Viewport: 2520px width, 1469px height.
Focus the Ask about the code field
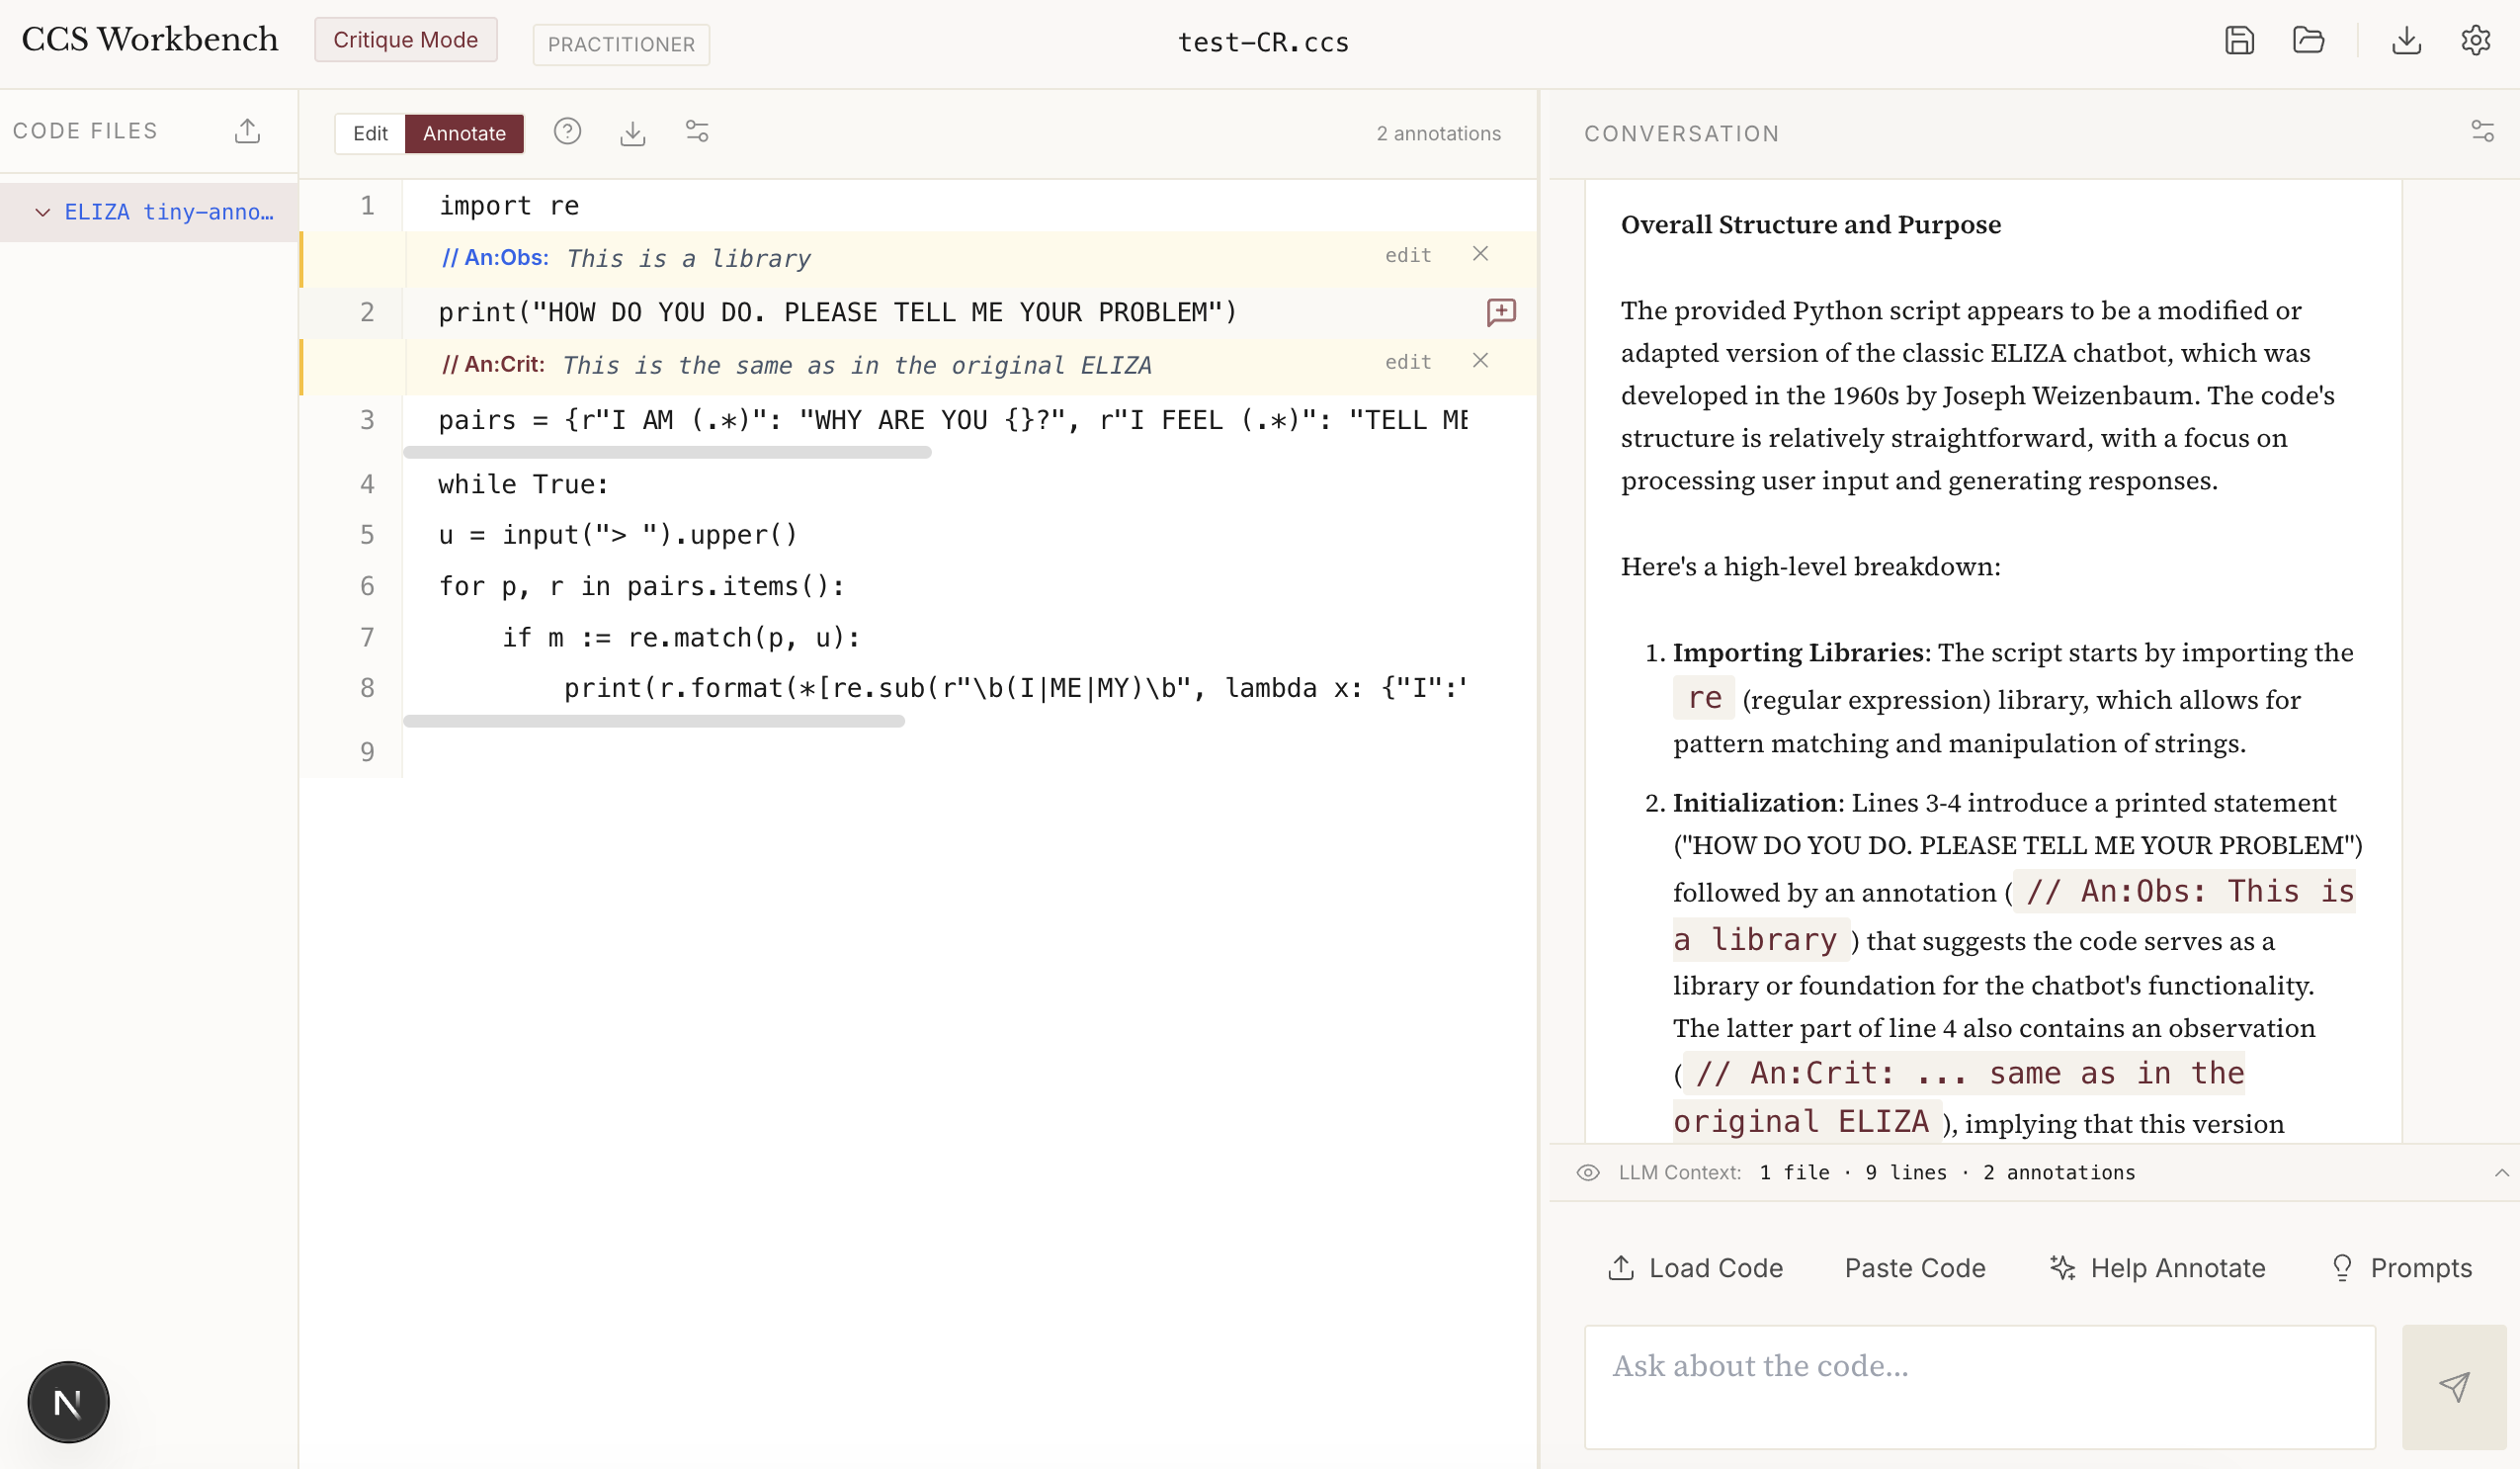tap(1979, 1386)
